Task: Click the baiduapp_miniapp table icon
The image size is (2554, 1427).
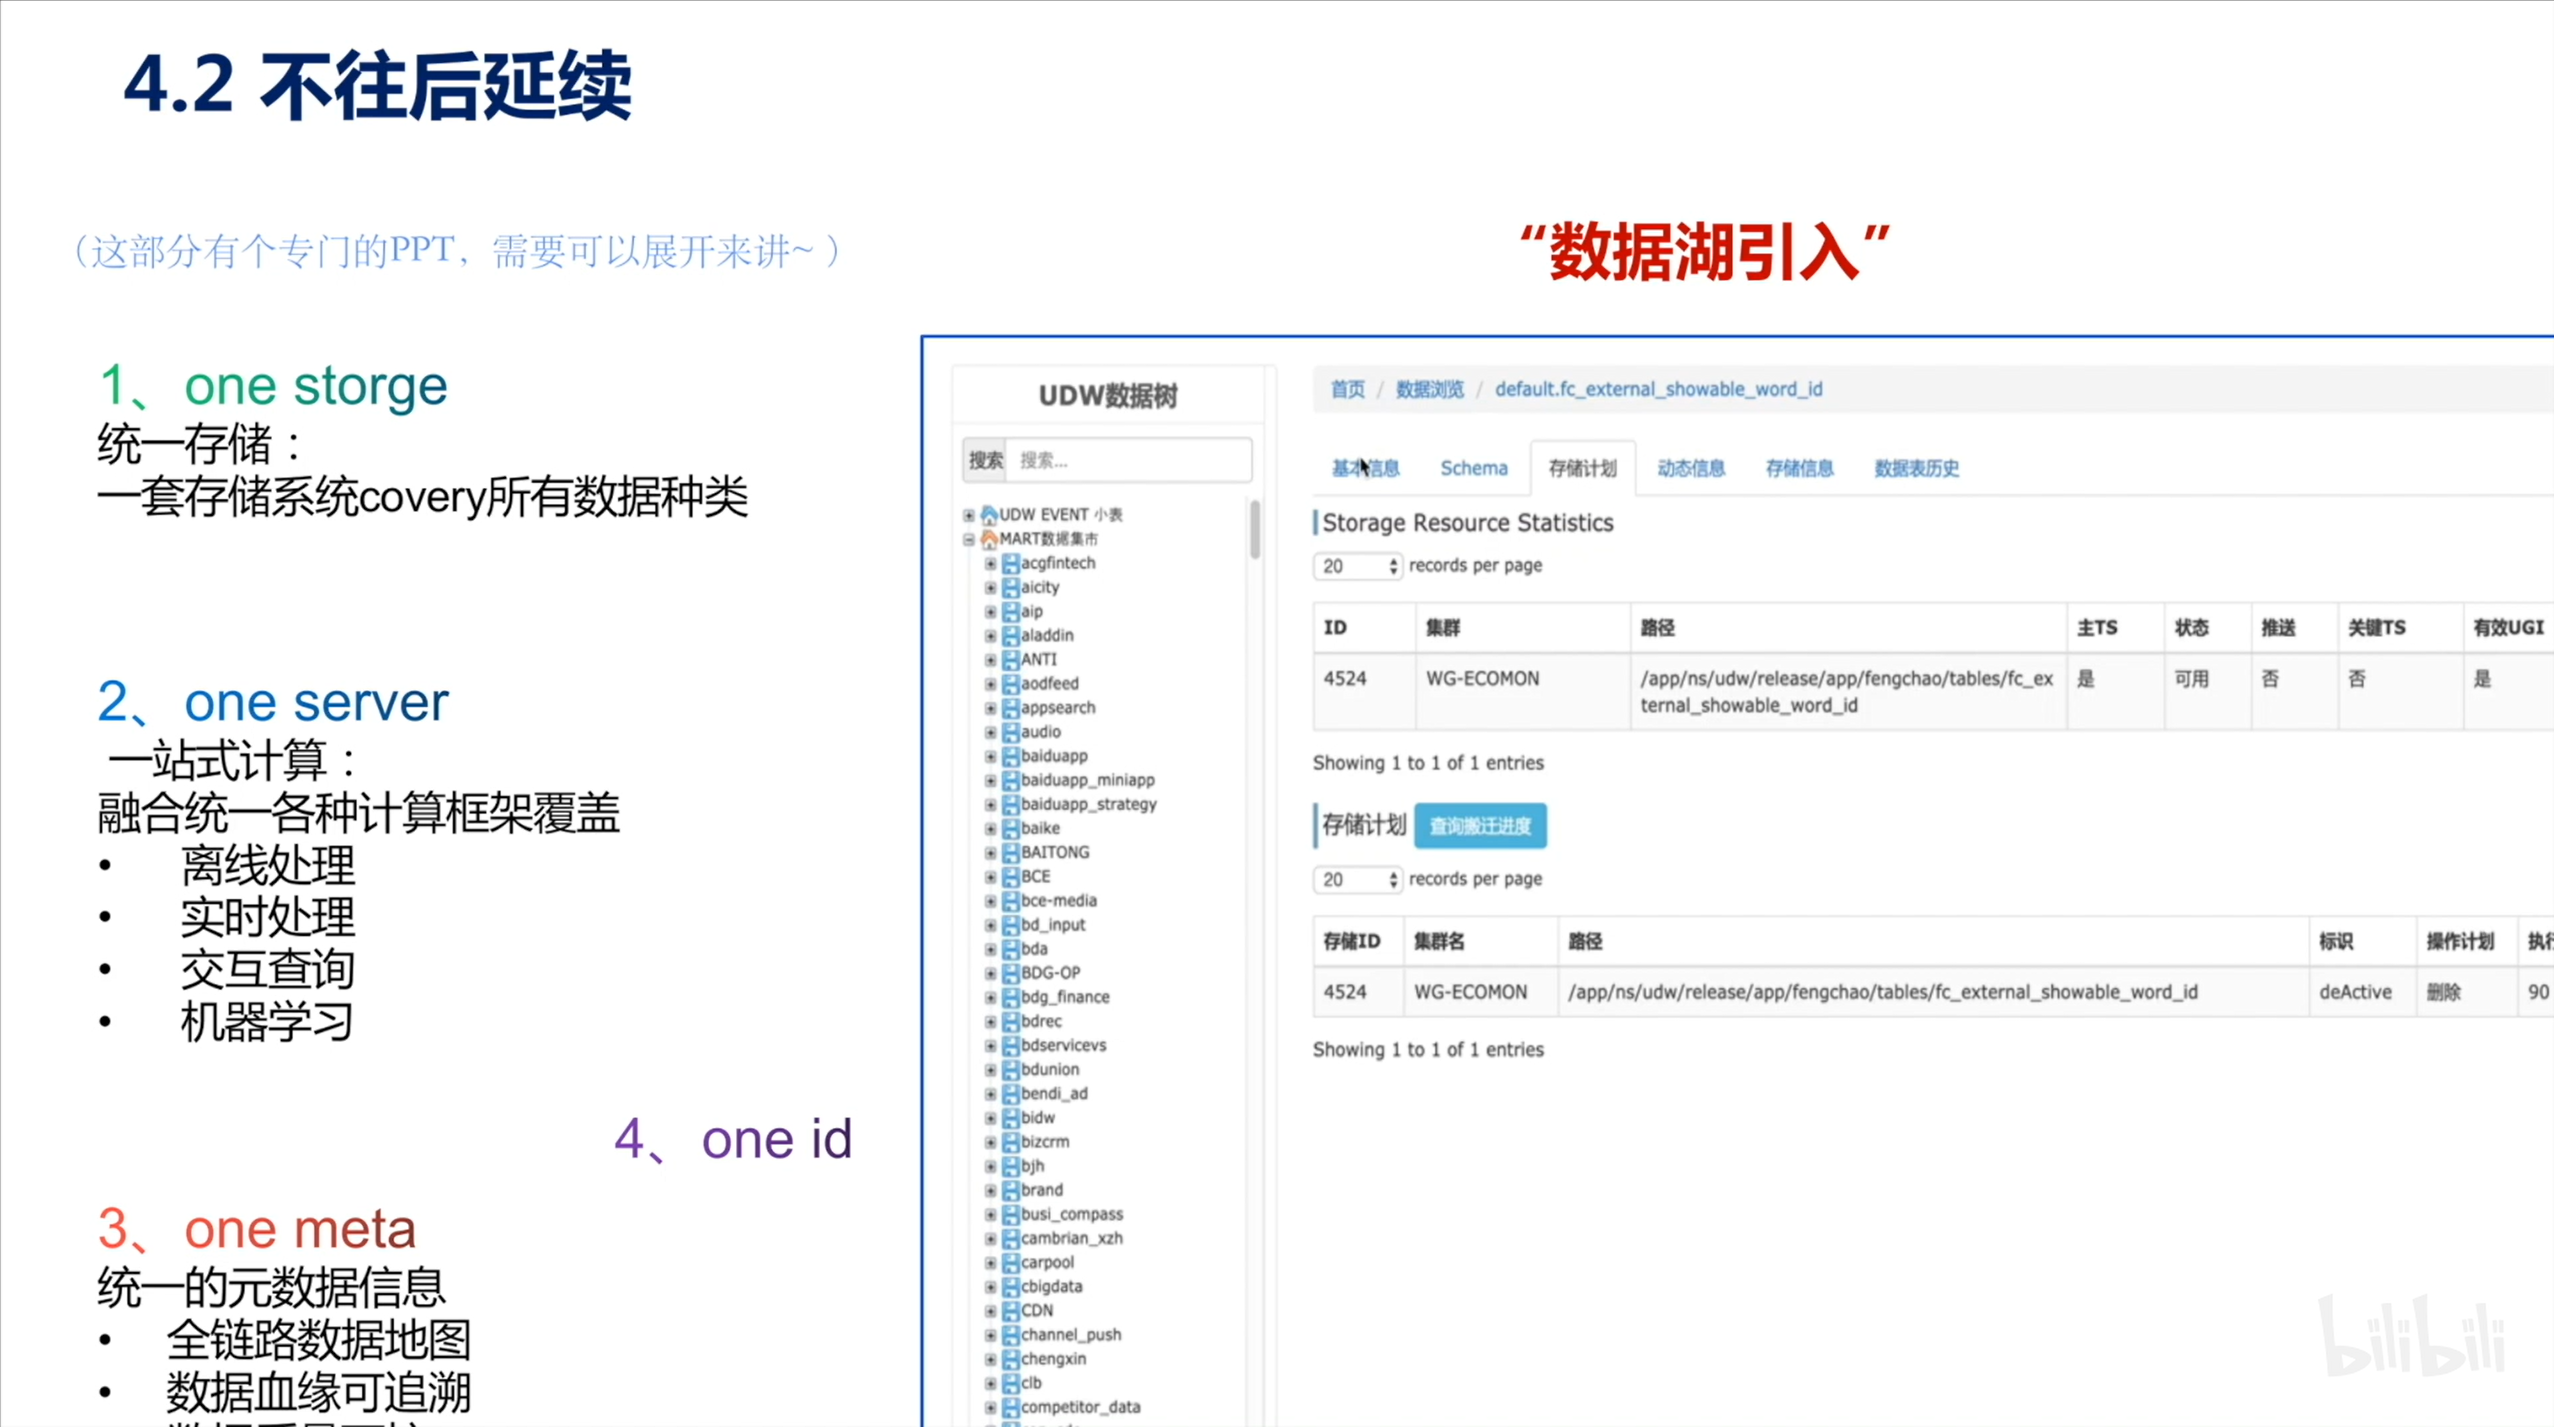Action: [x=1011, y=780]
